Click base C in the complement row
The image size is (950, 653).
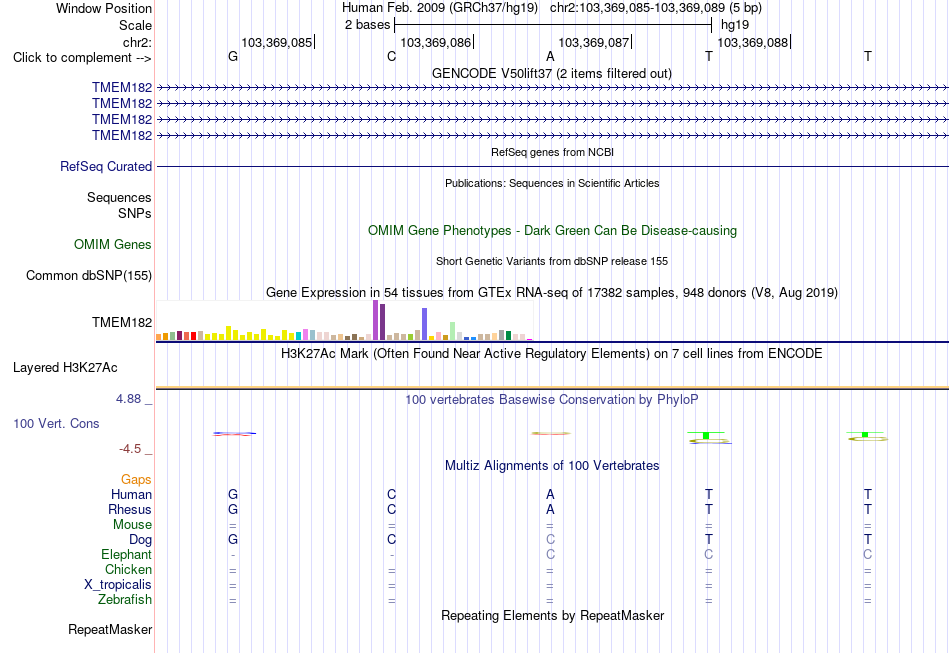391,56
